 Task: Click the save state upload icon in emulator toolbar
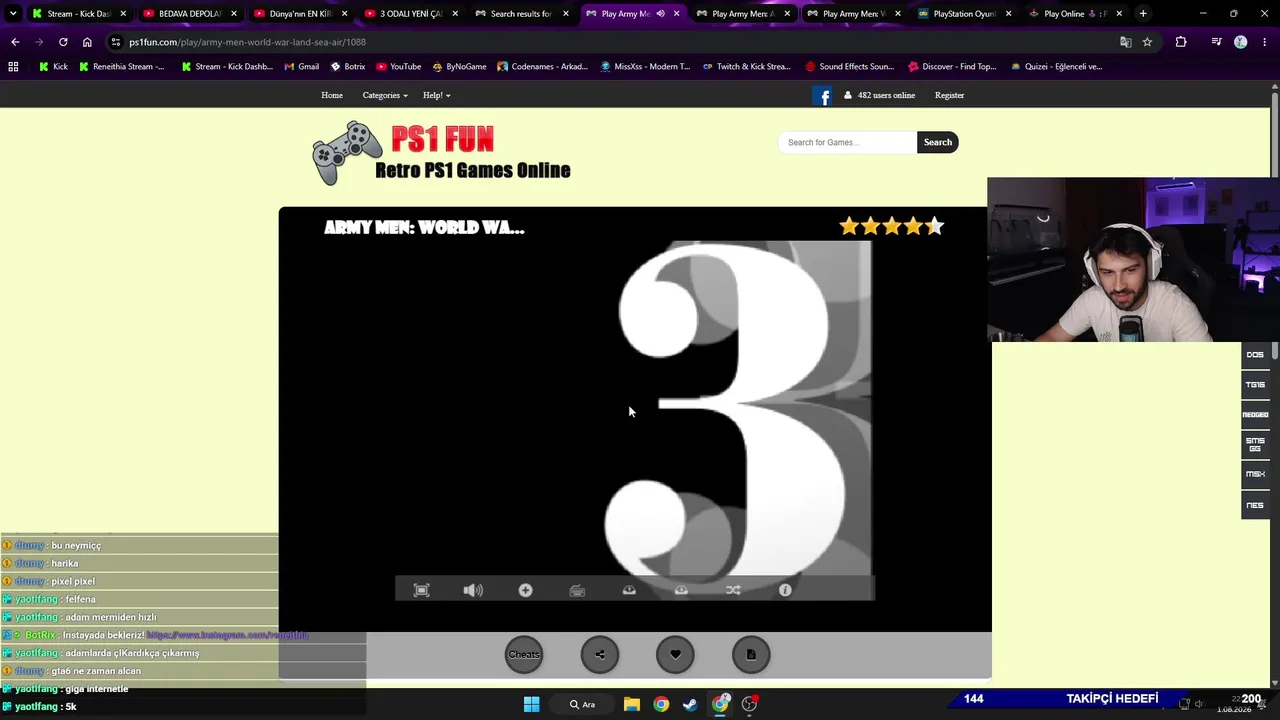(x=629, y=590)
